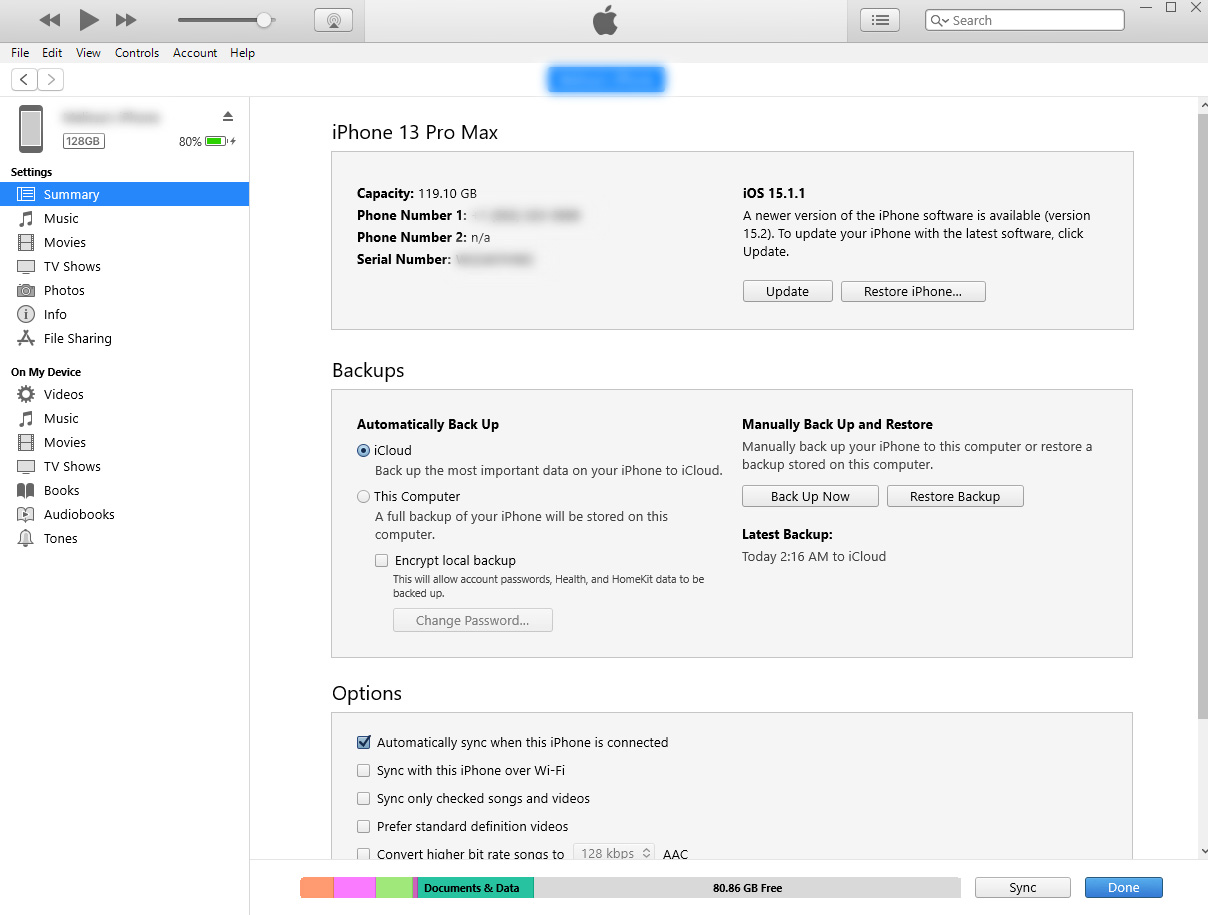Image resolution: width=1208 pixels, height=915 pixels.
Task: Click the Update button
Action: coord(788,292)
